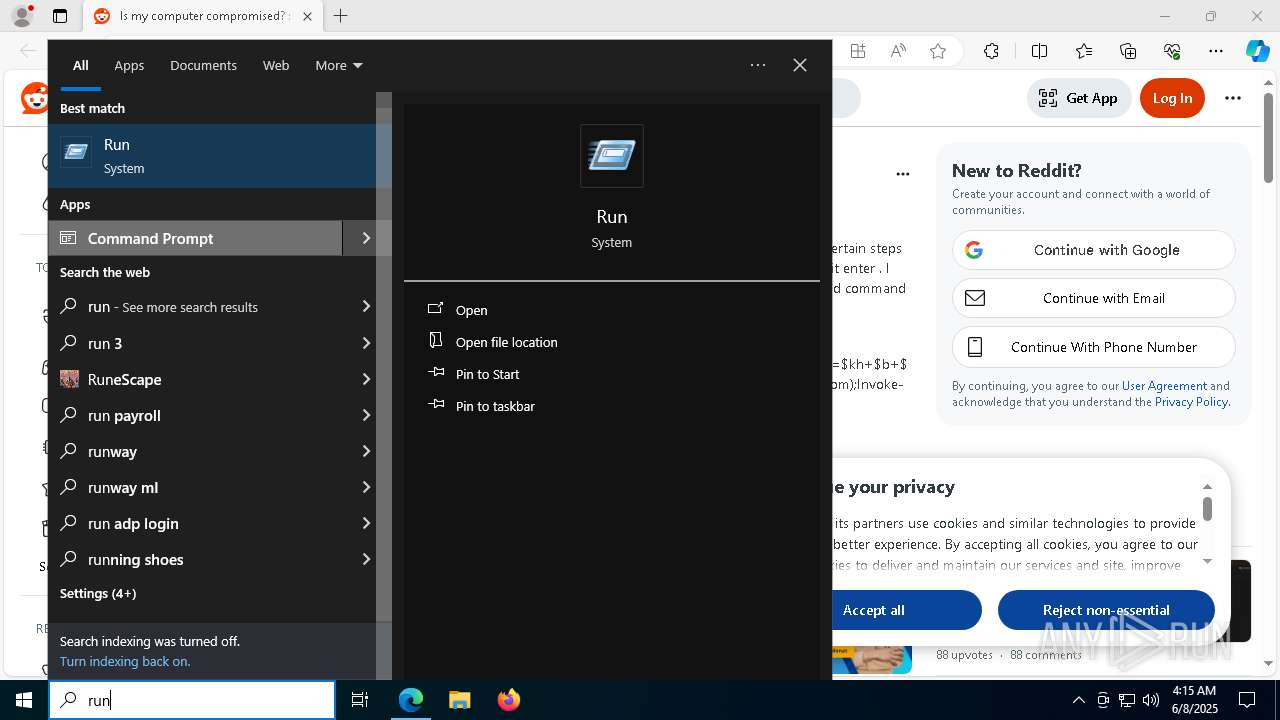Click Edge read aloud icon
Screen dimensions: 1280x720
pos(898,51)
